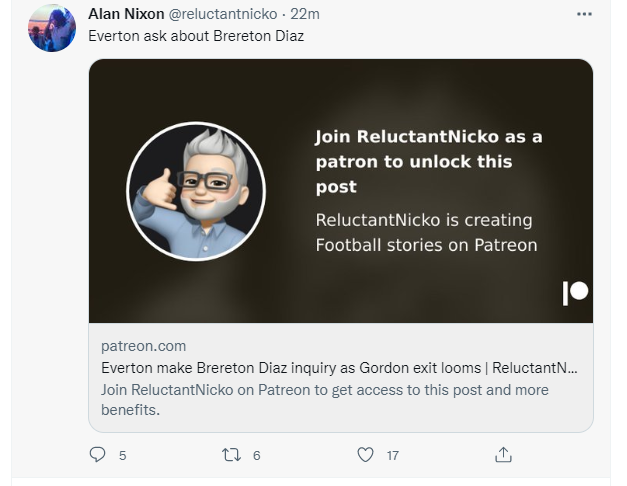This screenshot has height=486, width=627.
Task: Open the share tweet icon
Action: click(503, 455)
